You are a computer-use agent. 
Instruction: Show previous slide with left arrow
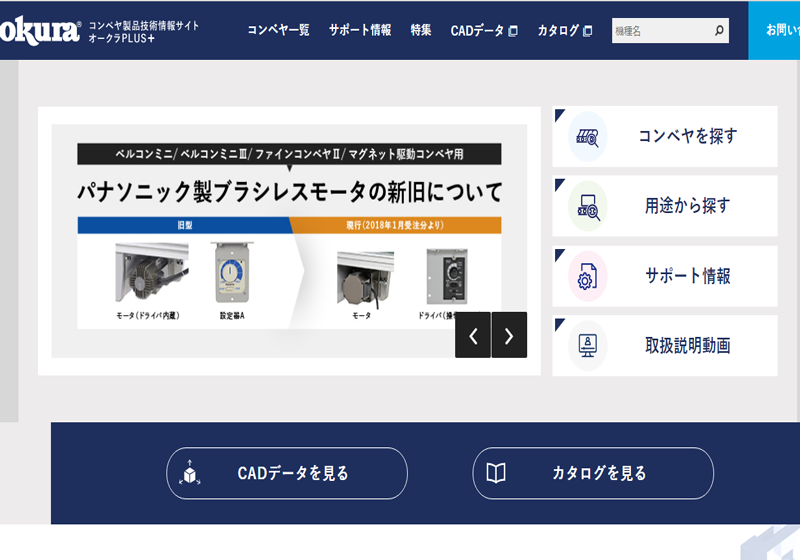point(473,335)
